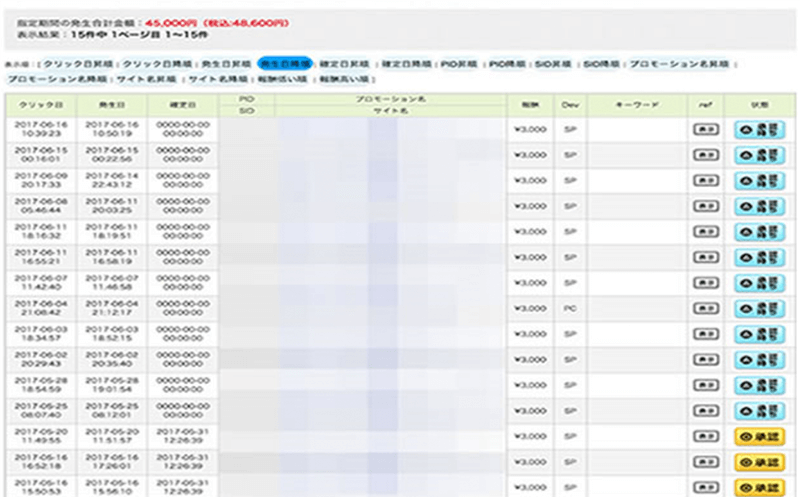
Task: Click the blue status badge in the 2017-06-16 row
Action: [758, 129]
